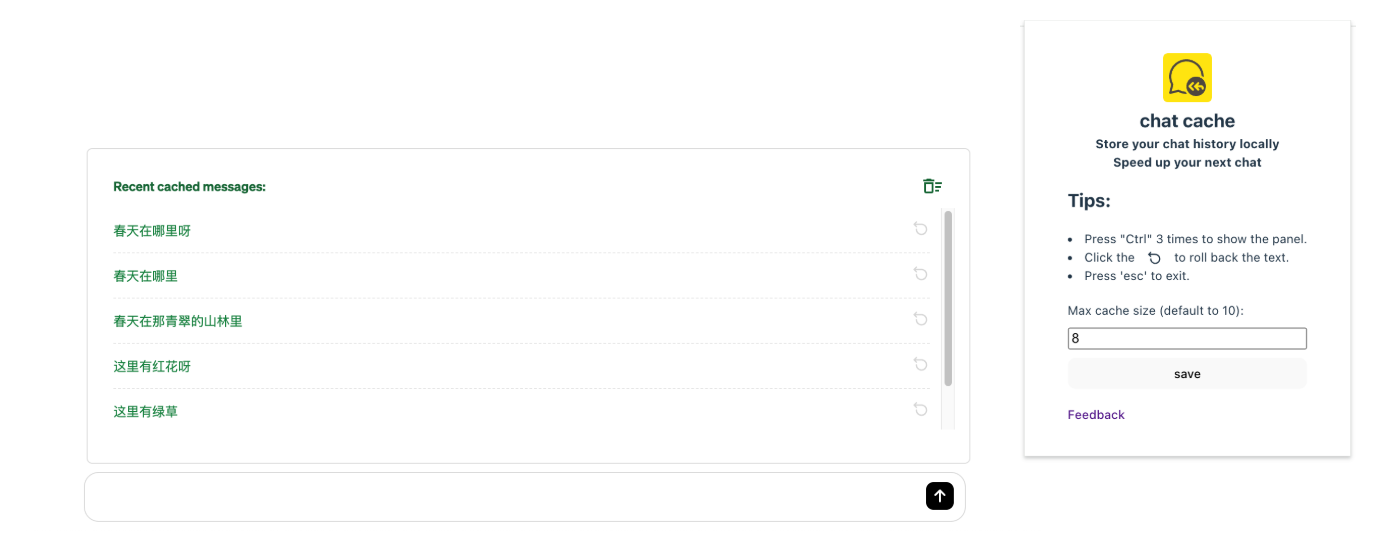Click the cached messages list scrollbar

[948, 298]
